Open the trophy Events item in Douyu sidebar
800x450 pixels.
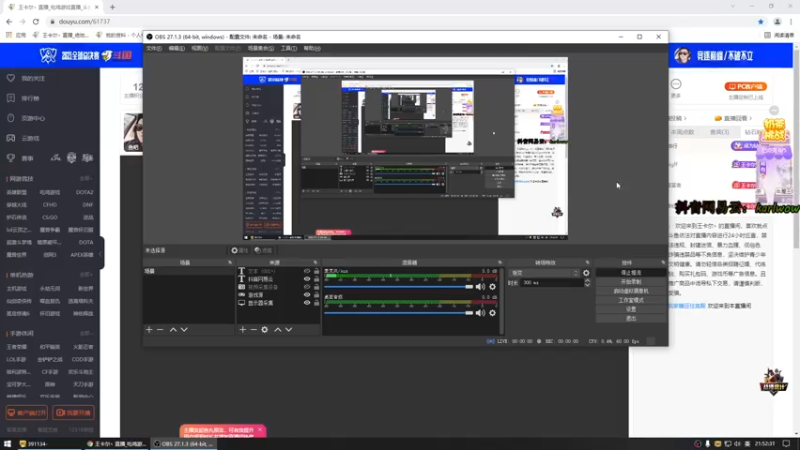click(x=20, y=158)
